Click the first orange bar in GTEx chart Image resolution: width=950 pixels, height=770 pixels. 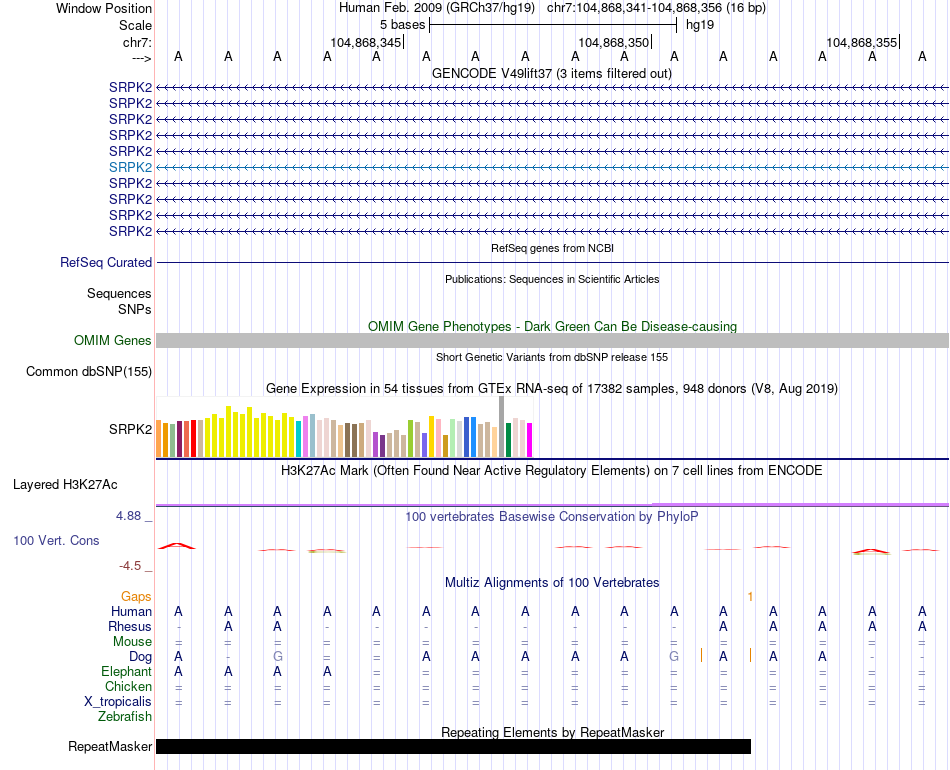(159, 439)
